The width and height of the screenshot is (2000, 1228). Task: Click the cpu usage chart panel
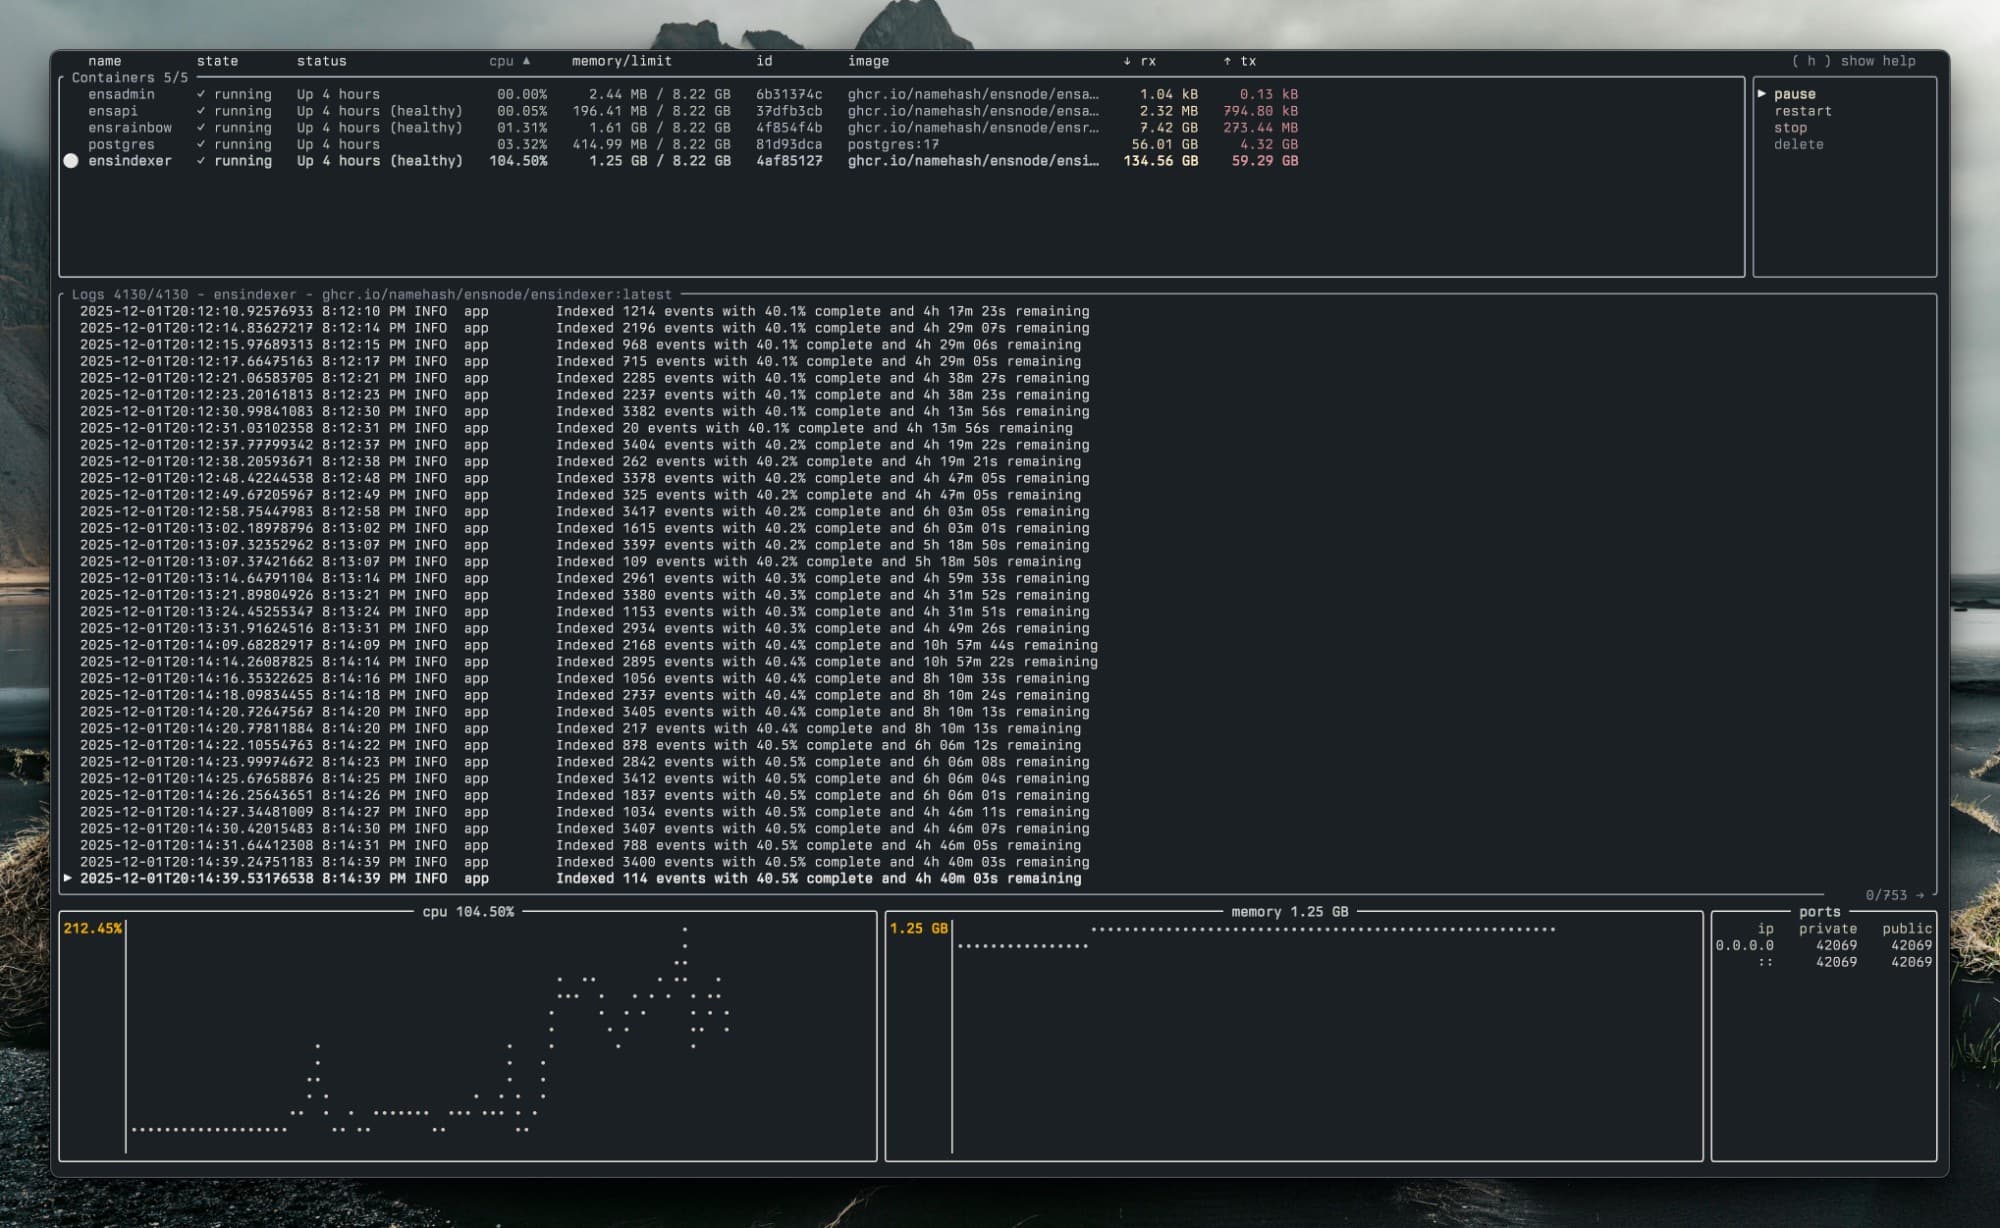(x=468, y=1035)
